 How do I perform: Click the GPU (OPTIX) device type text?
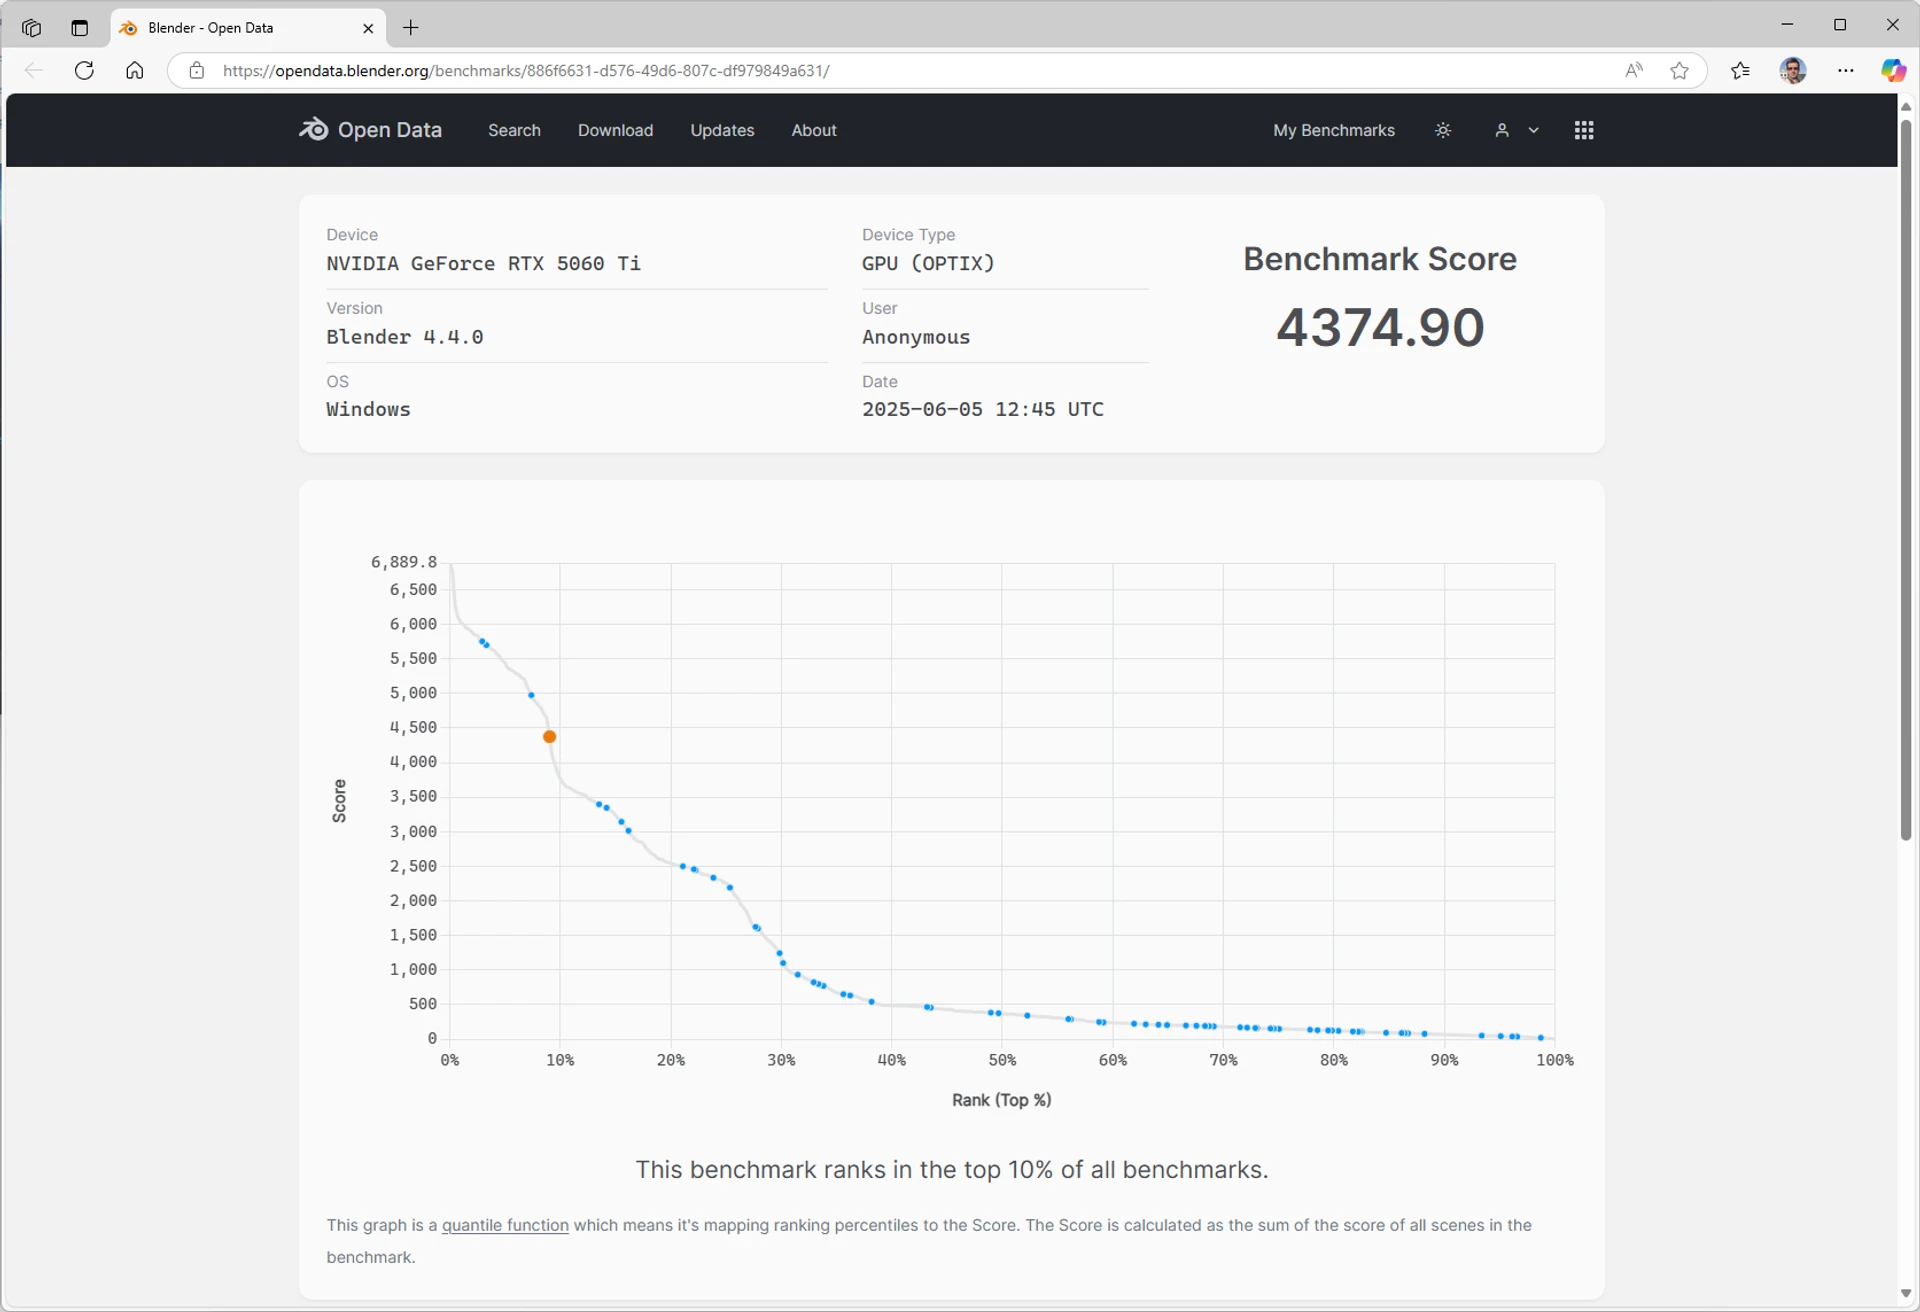point(928,264)
